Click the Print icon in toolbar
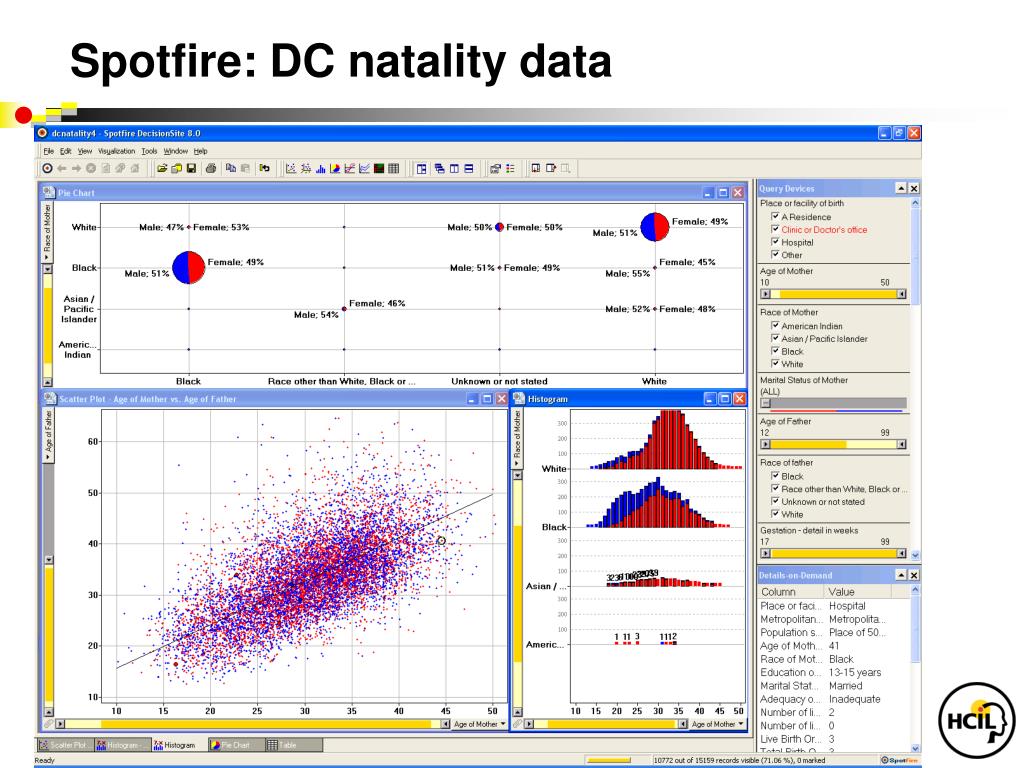This screenshot has height=768, width=1024. (211, 168)
